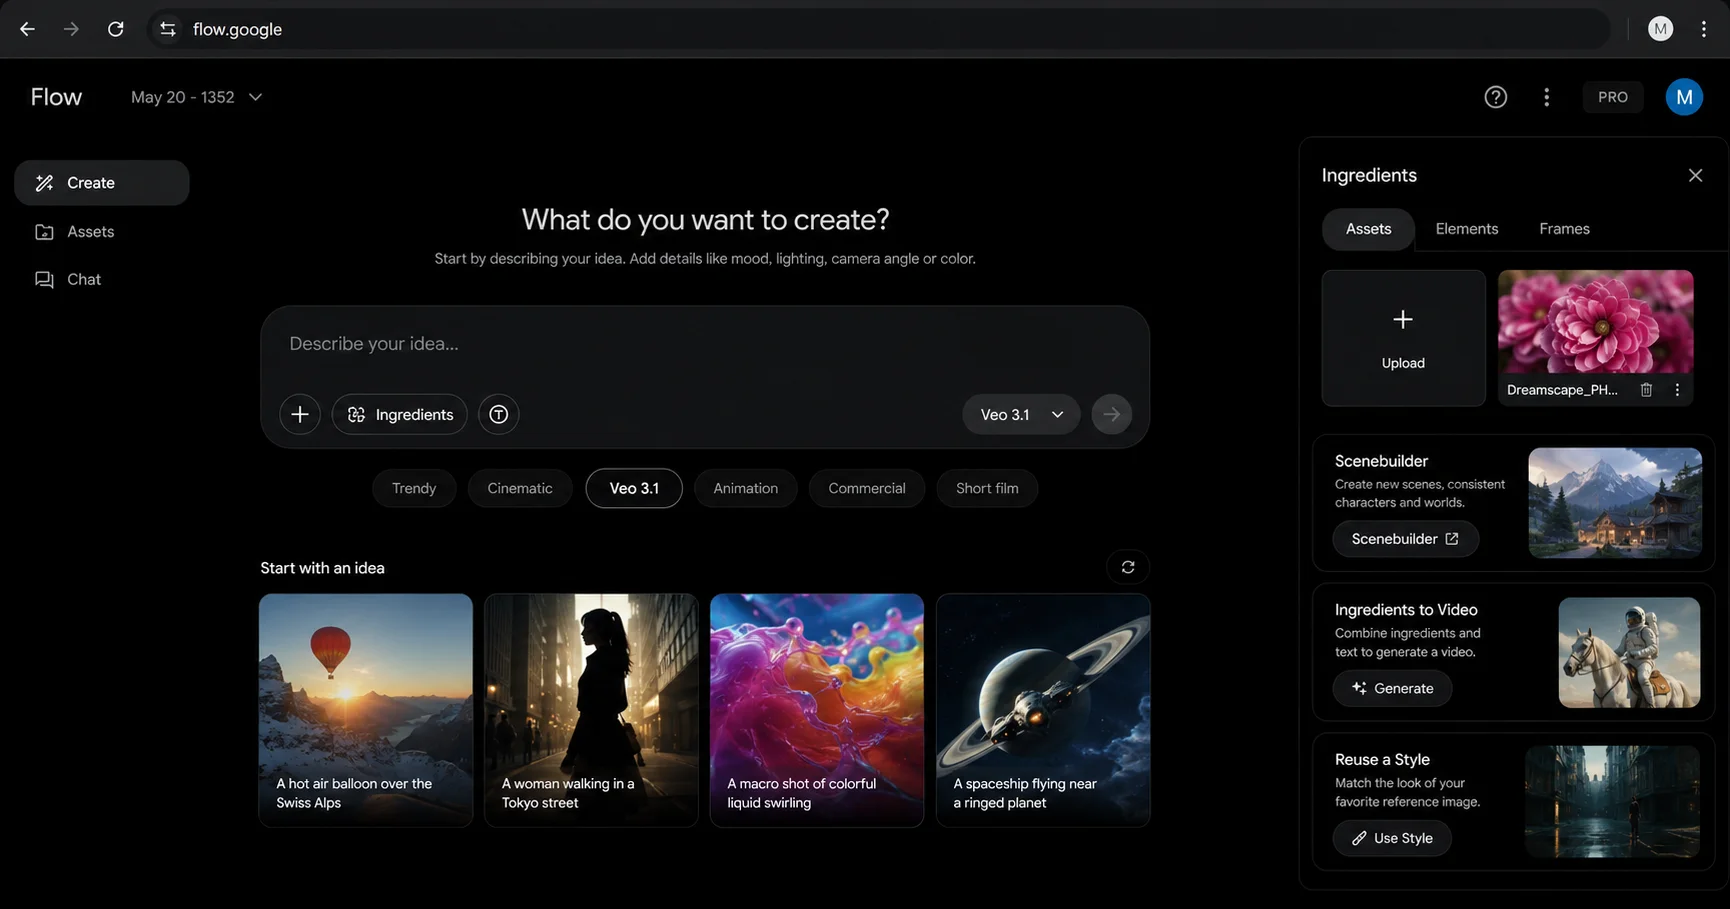Pick the spaceship near ringed planet idea
This screenshot has height=909, width=1730.
coord(1043,710)
